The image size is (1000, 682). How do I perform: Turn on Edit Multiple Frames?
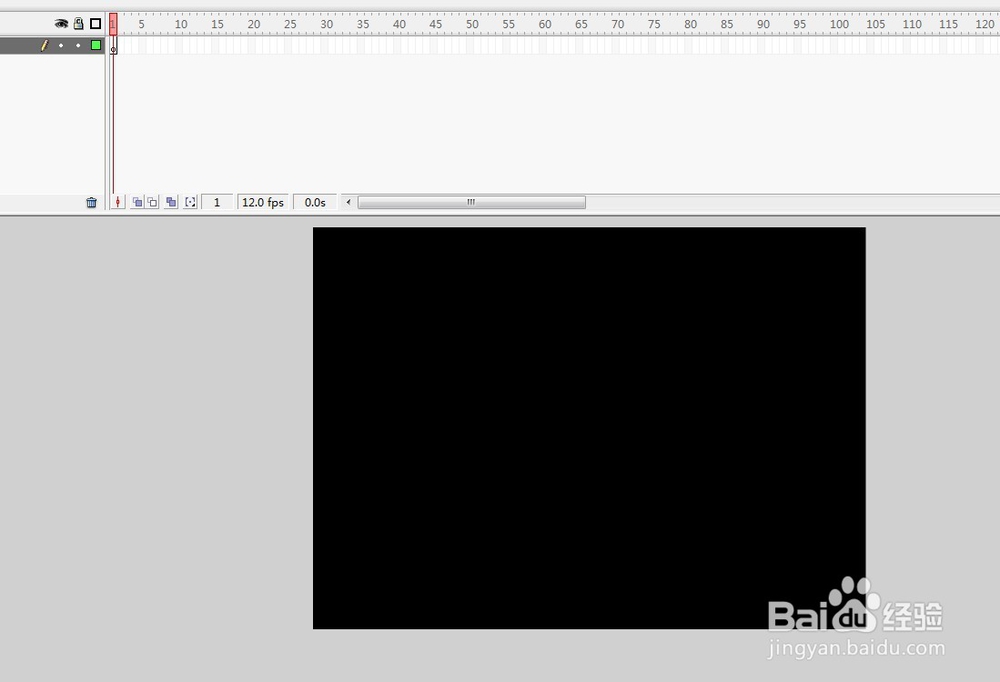pos(171,202)
